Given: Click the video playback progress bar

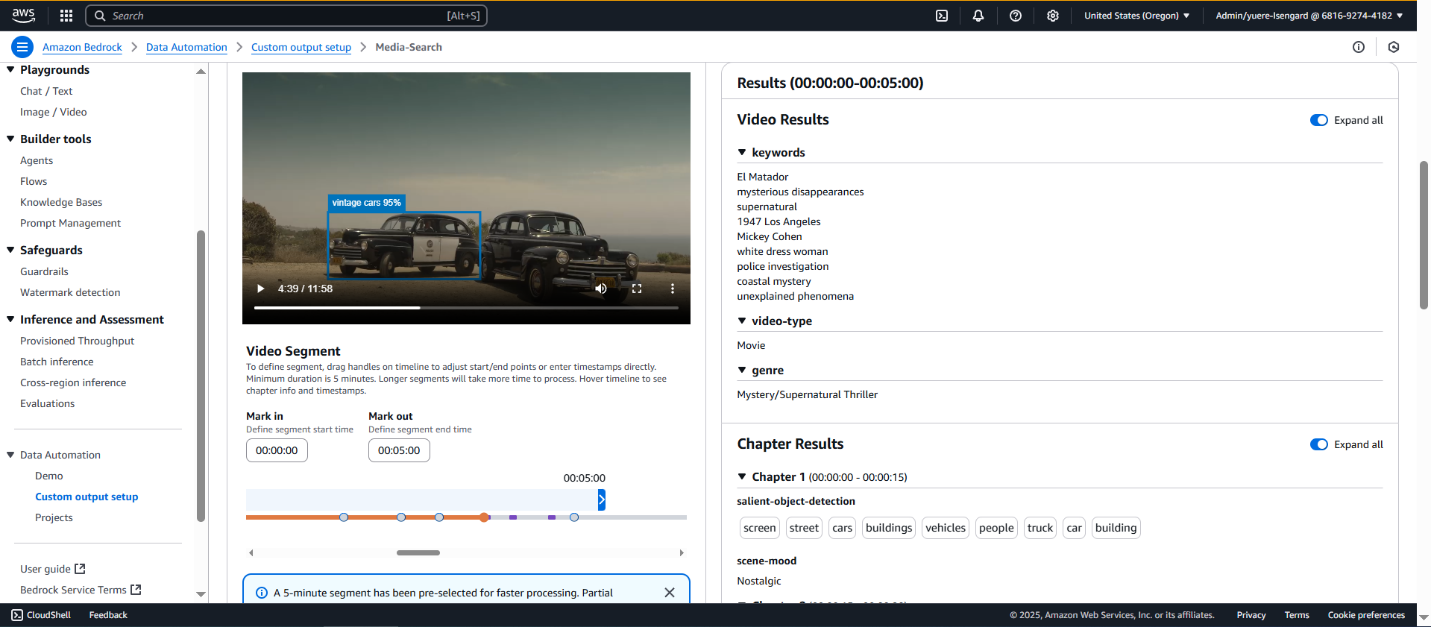Looking at the screenshot, I should pyautogui.click(x=465, y=308).
